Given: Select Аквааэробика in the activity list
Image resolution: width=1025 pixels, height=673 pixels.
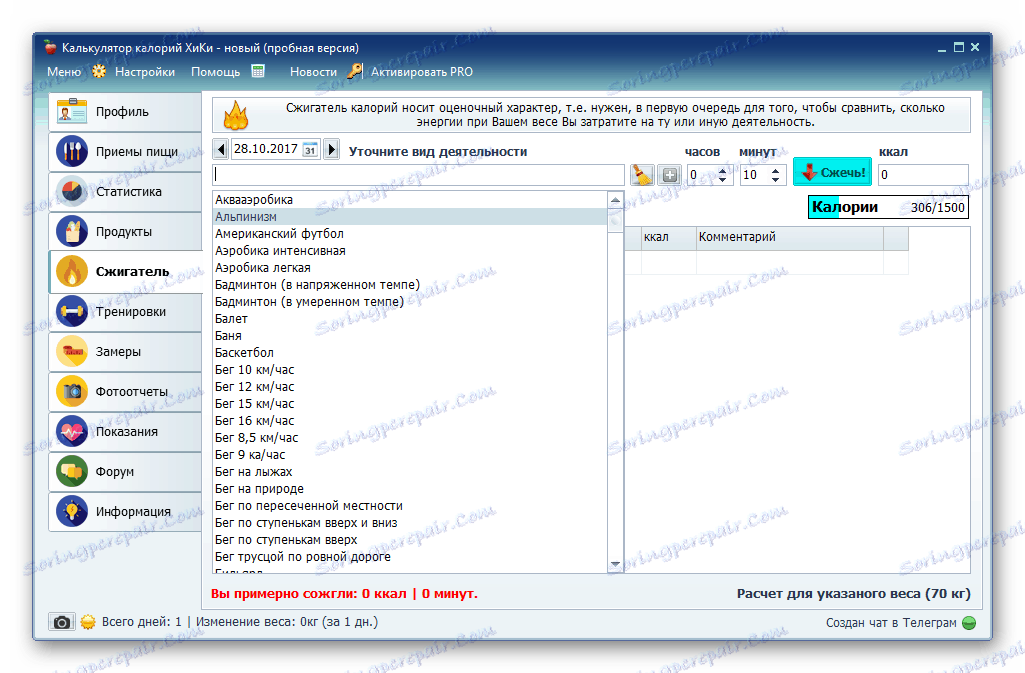Looking at the screenshot, I should [x=411, y=200].
